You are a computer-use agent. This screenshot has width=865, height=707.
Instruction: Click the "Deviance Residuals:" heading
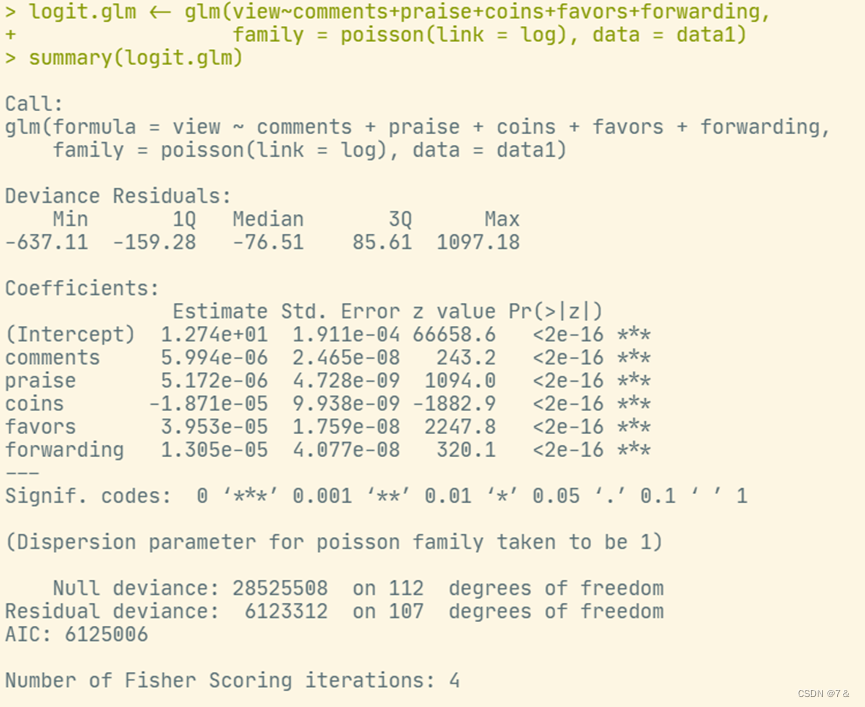[118, 196]
